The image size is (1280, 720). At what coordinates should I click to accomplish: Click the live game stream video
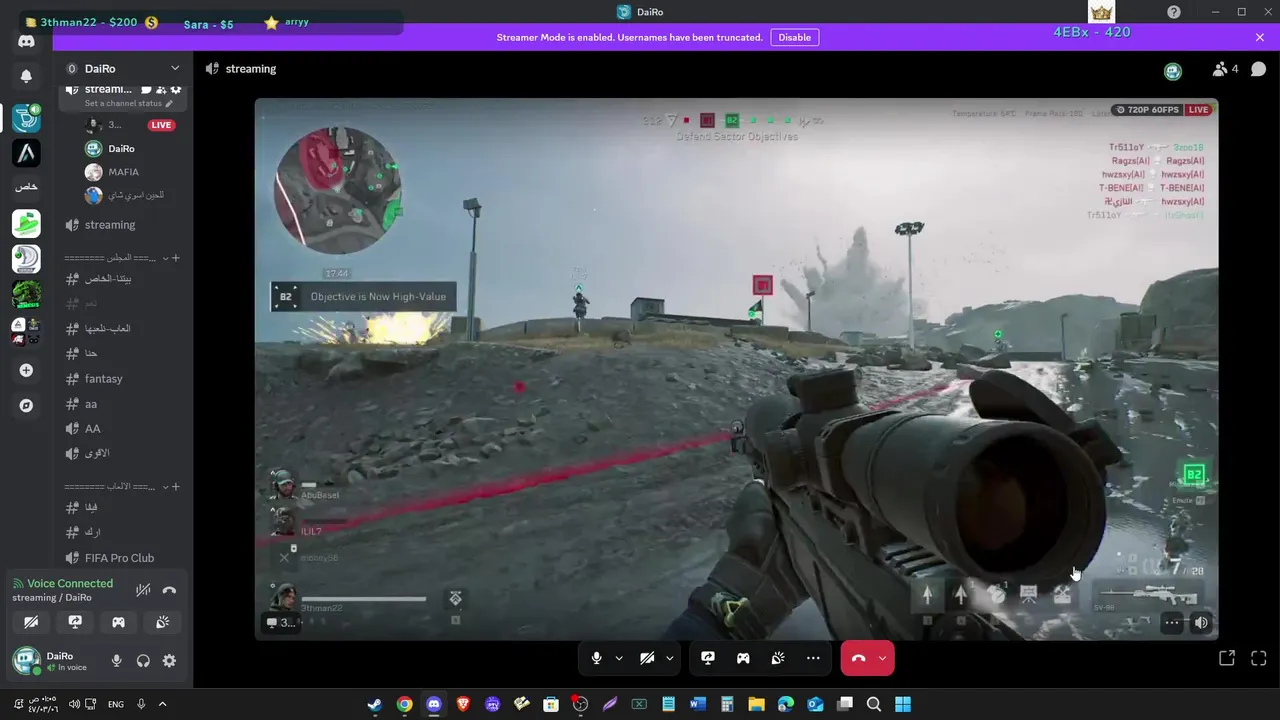[x=736, y=369]
